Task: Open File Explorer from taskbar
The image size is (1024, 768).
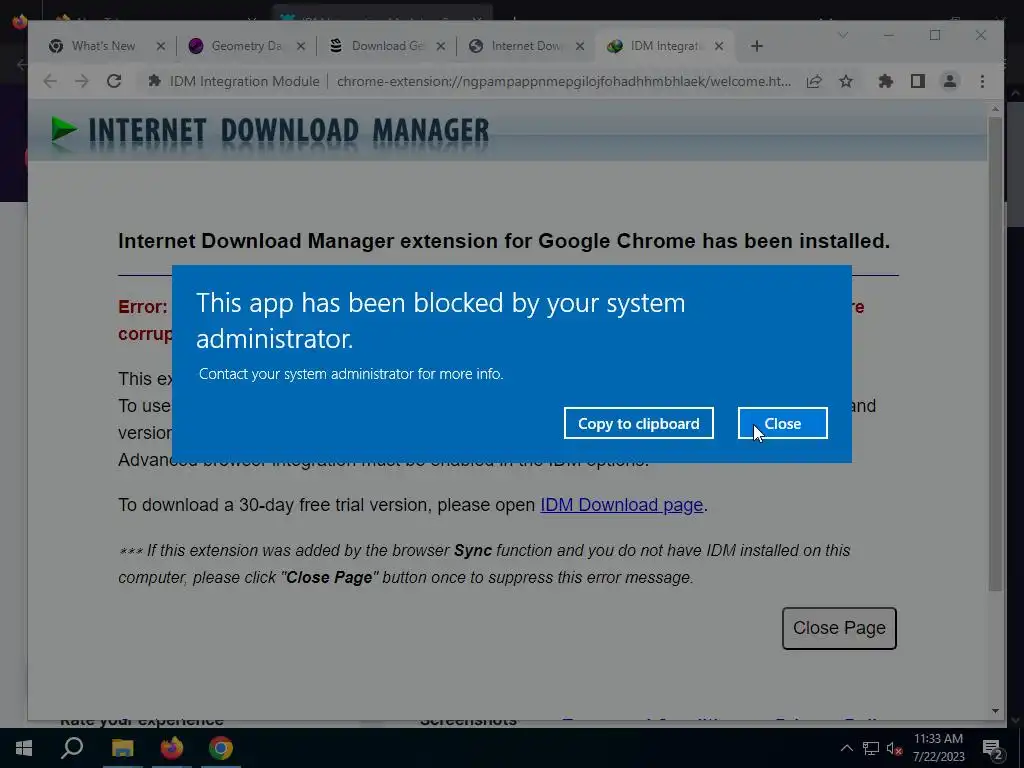Action: point(122,748)
